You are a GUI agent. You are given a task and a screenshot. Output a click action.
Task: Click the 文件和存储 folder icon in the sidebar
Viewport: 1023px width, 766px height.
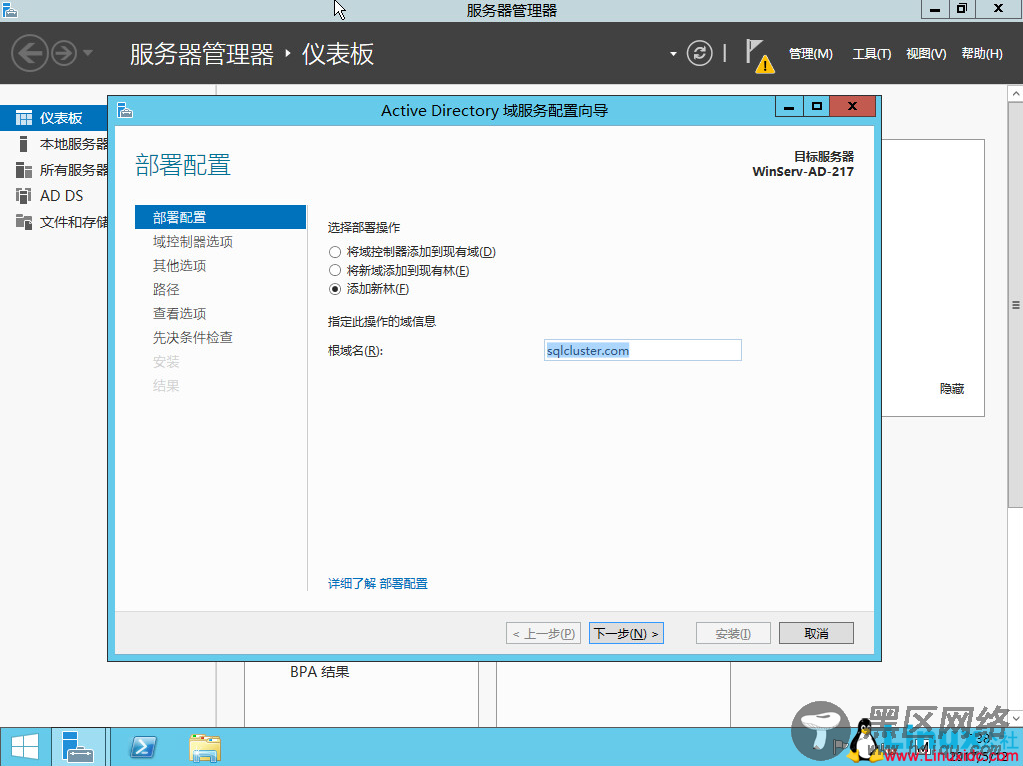pyautogui.click(x=23, y=222)
